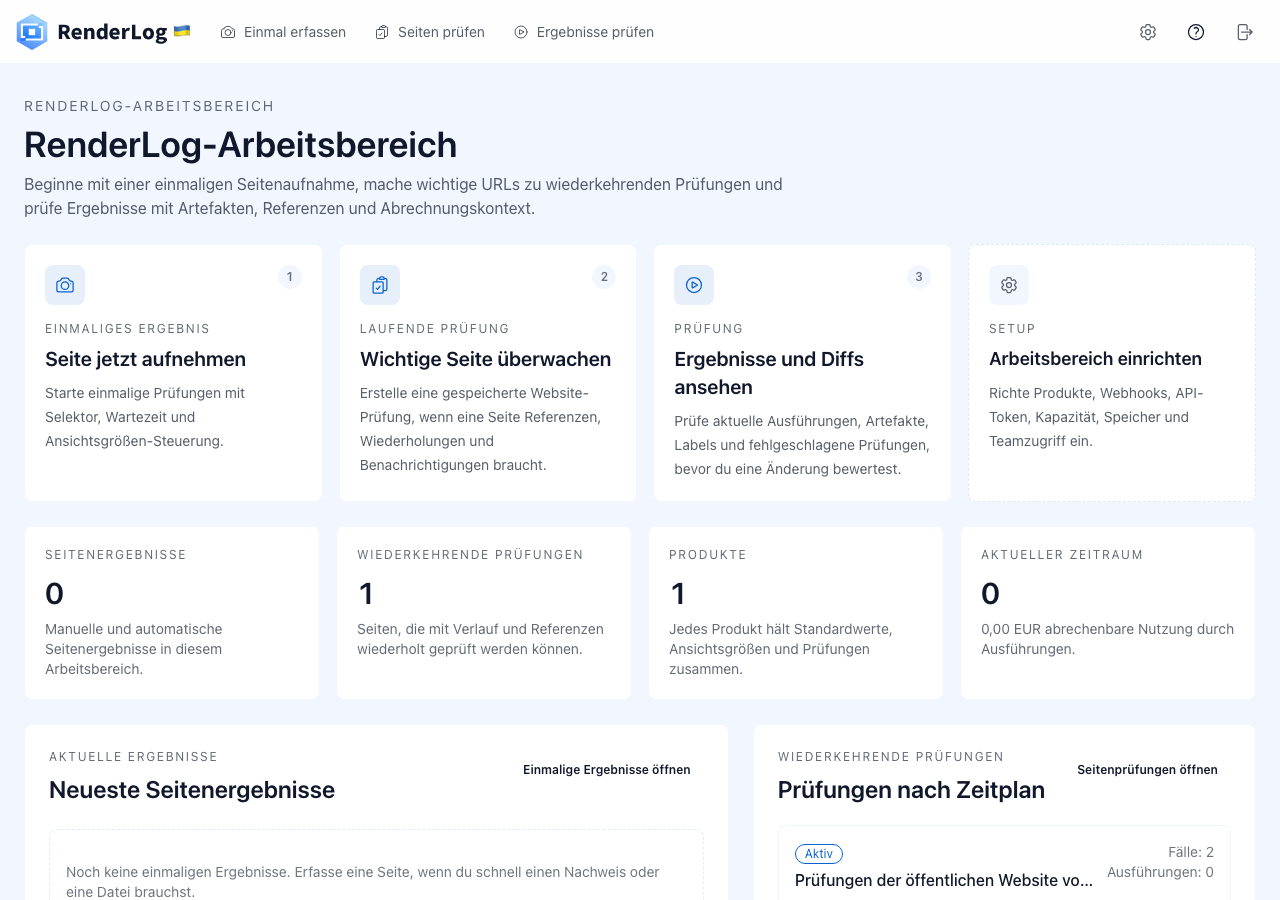
Task: Open help with the question mark icon
Action: (1196, 32)
